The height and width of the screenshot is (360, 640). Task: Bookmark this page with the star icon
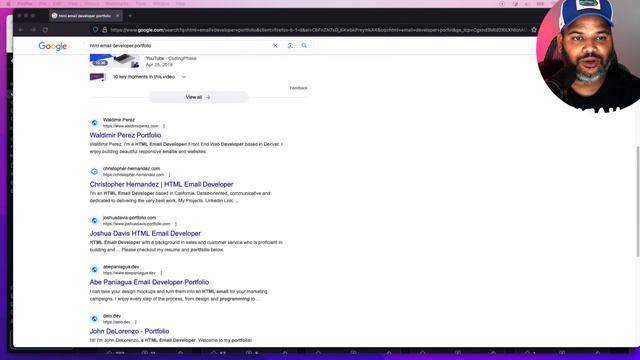tap(533, 30)
